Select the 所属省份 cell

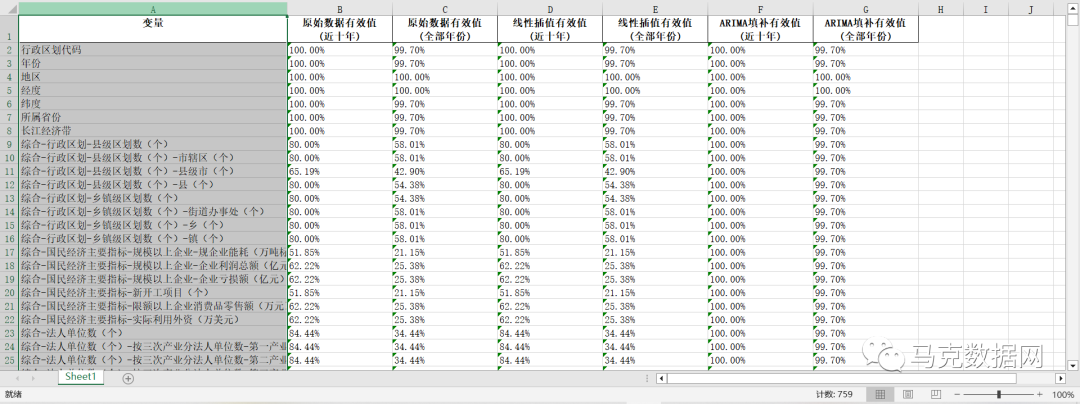(153, 118)
